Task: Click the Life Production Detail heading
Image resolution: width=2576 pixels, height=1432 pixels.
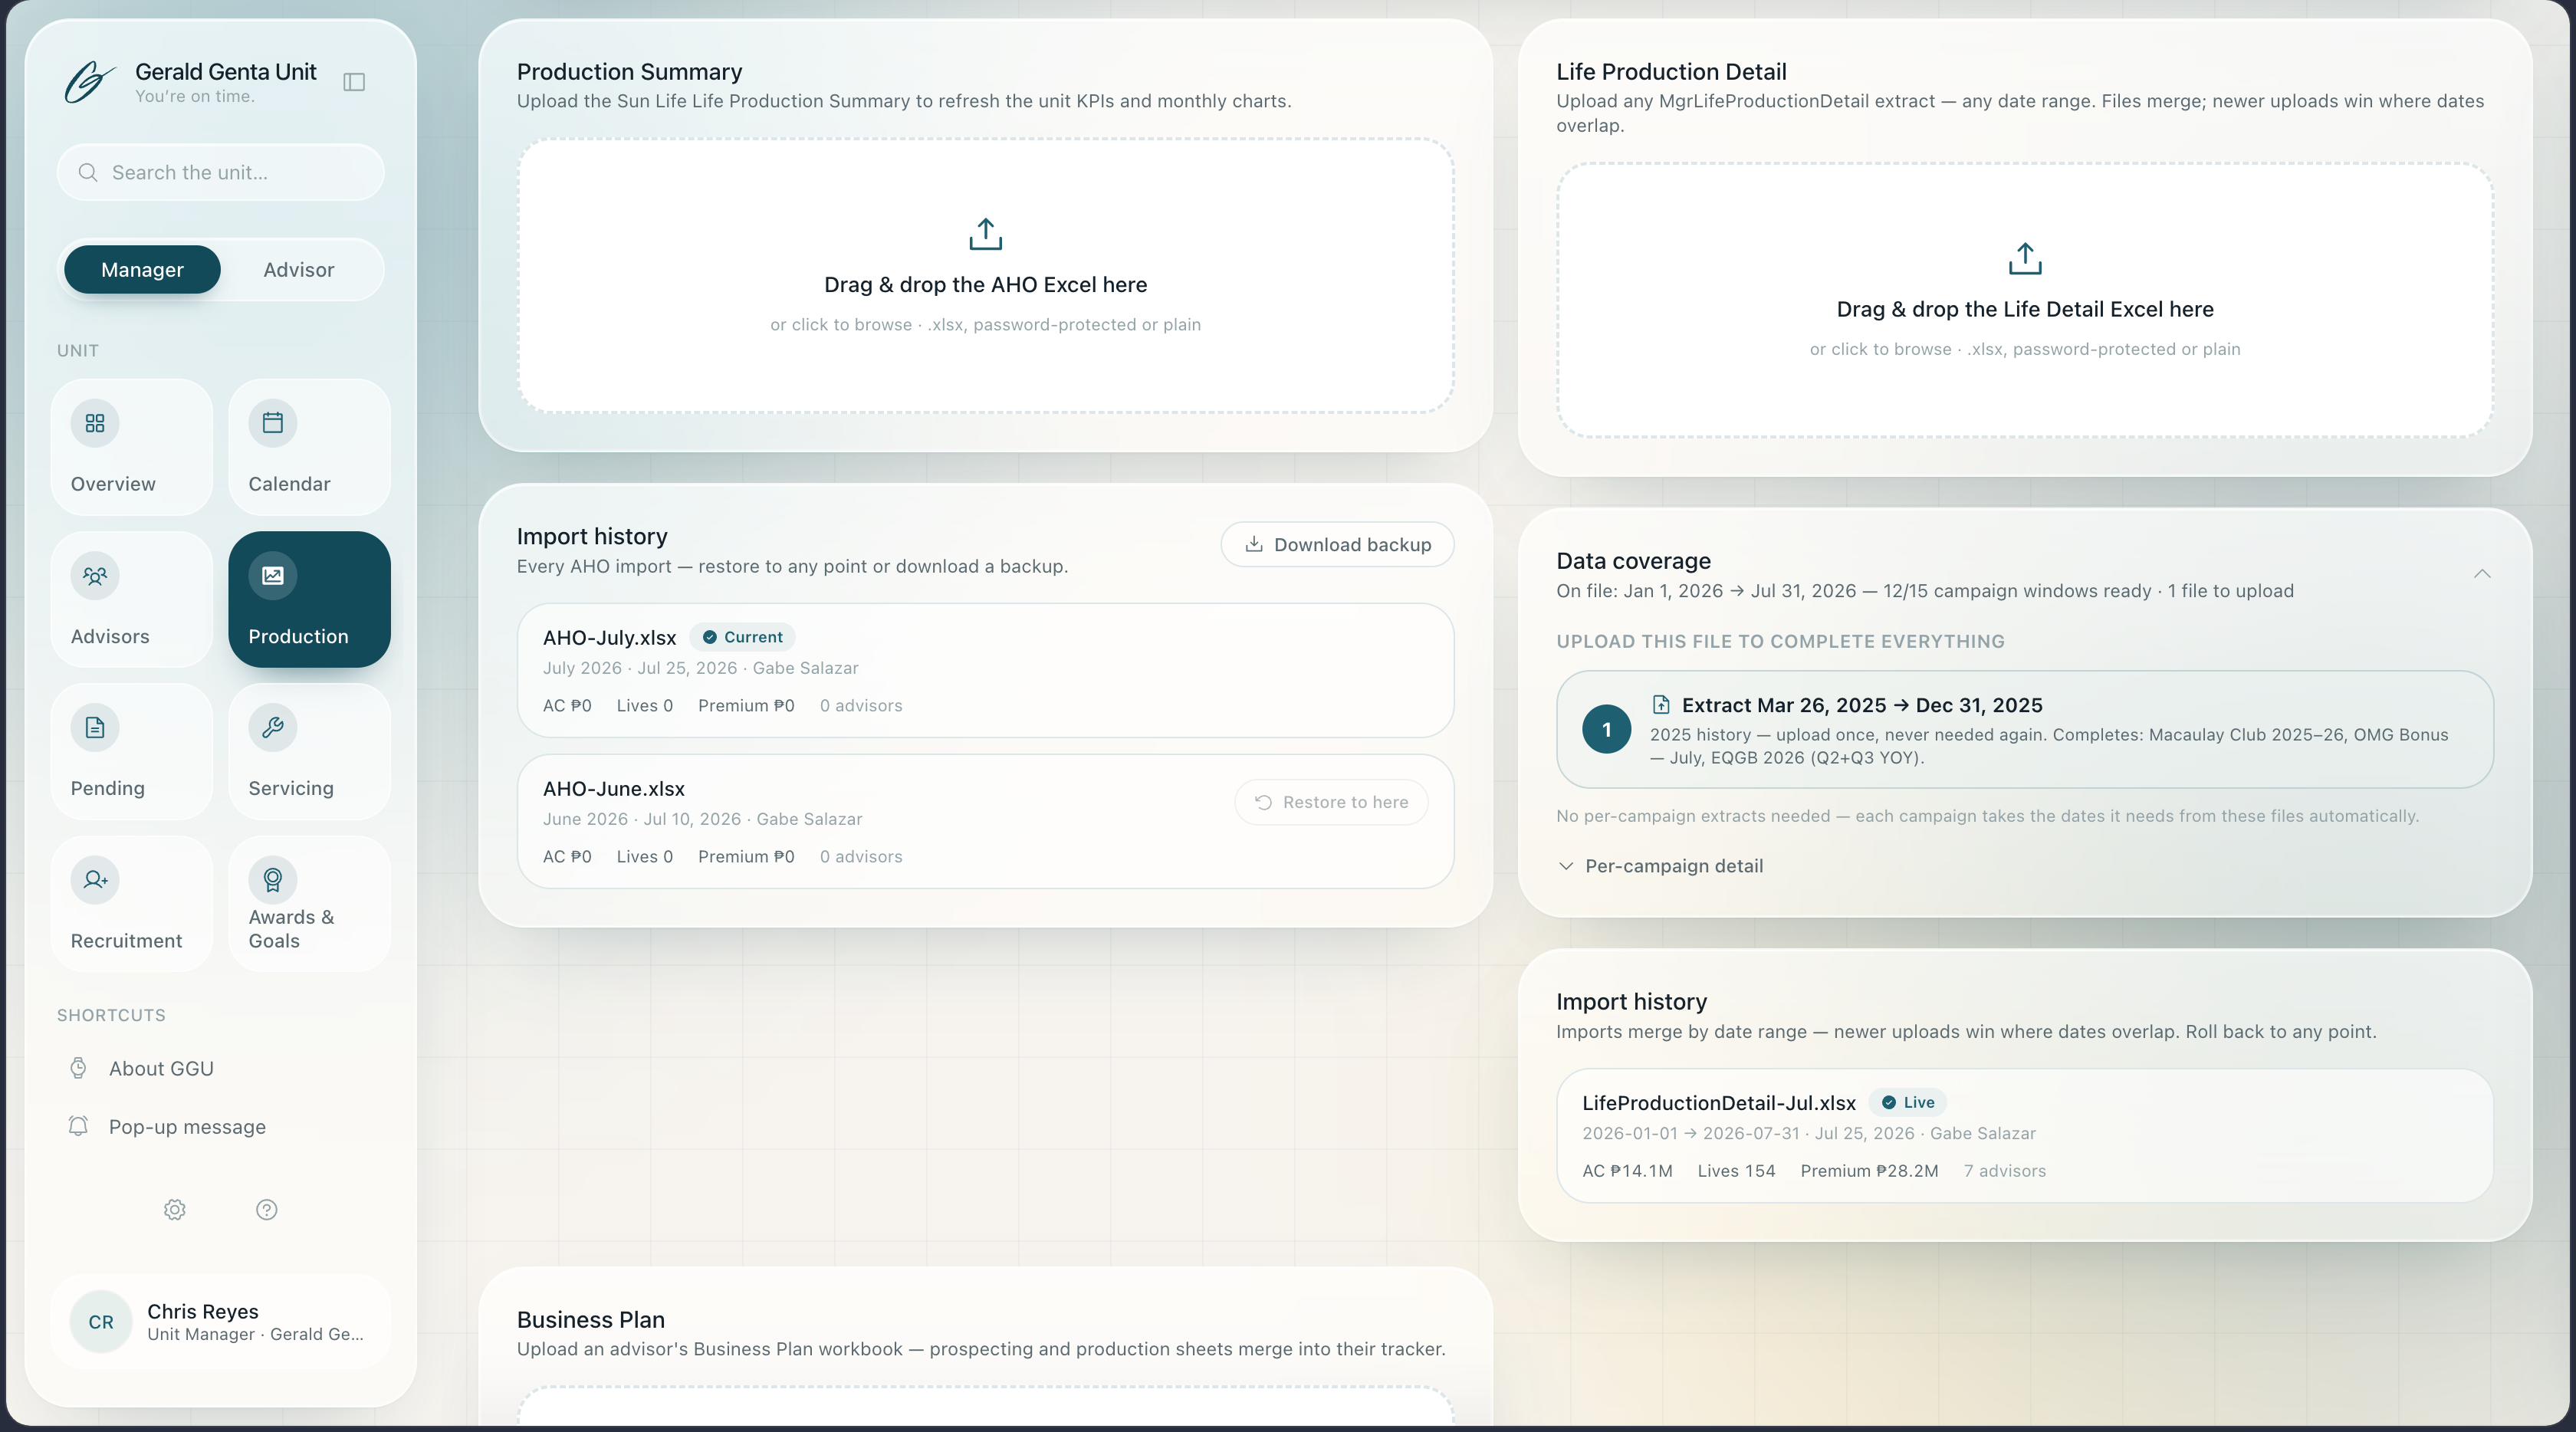Action: (1671, 72)
